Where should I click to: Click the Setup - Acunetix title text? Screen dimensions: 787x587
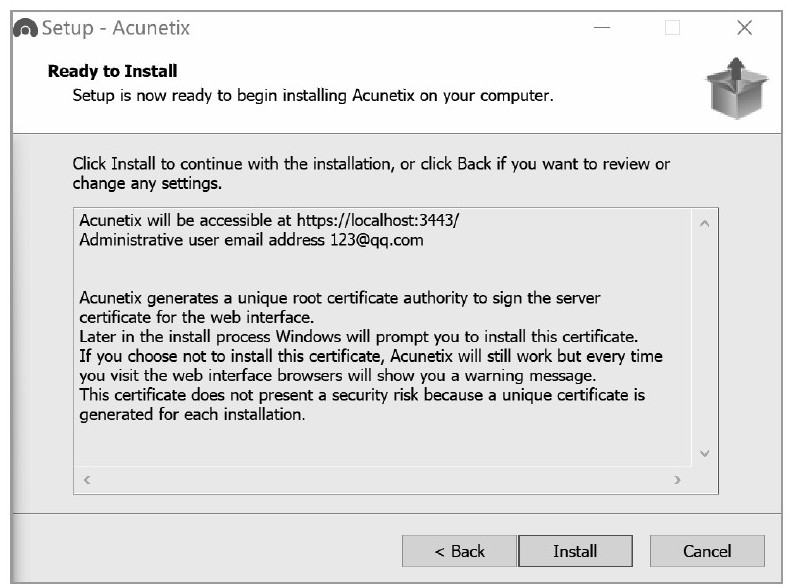point(116,28)
